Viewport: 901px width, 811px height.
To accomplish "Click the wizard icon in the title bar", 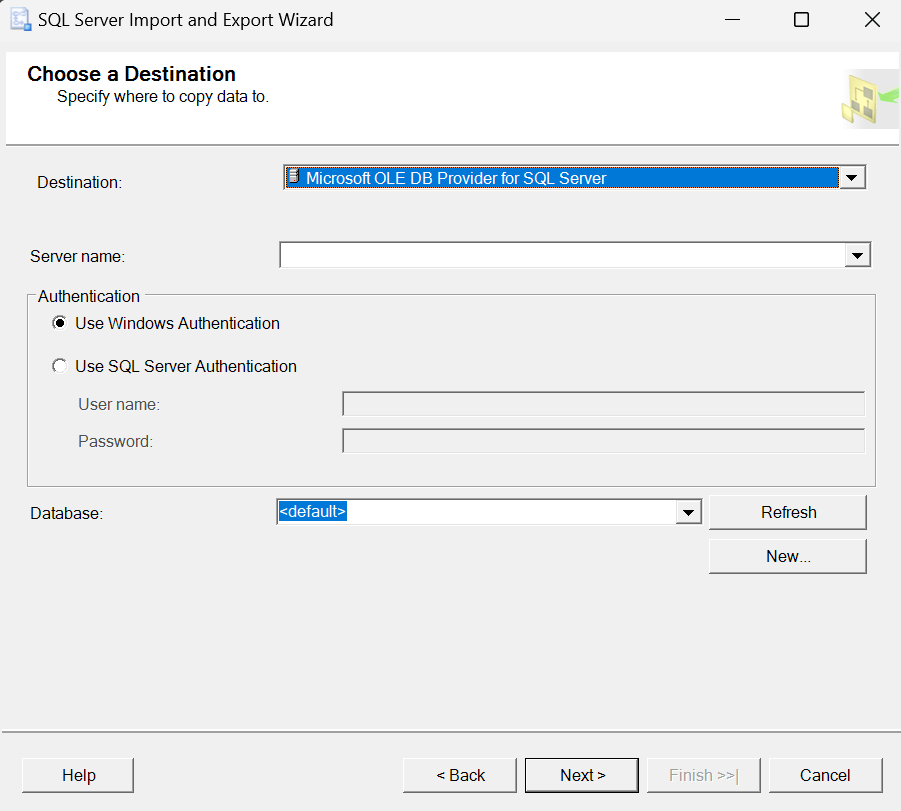I will (21, 20).
